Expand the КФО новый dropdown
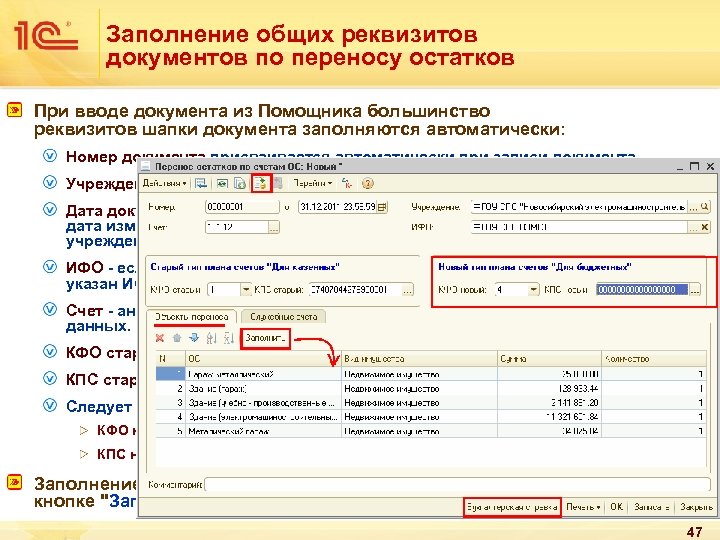The height and width of the screenshot is (540, 720). (x=533, y=290)
